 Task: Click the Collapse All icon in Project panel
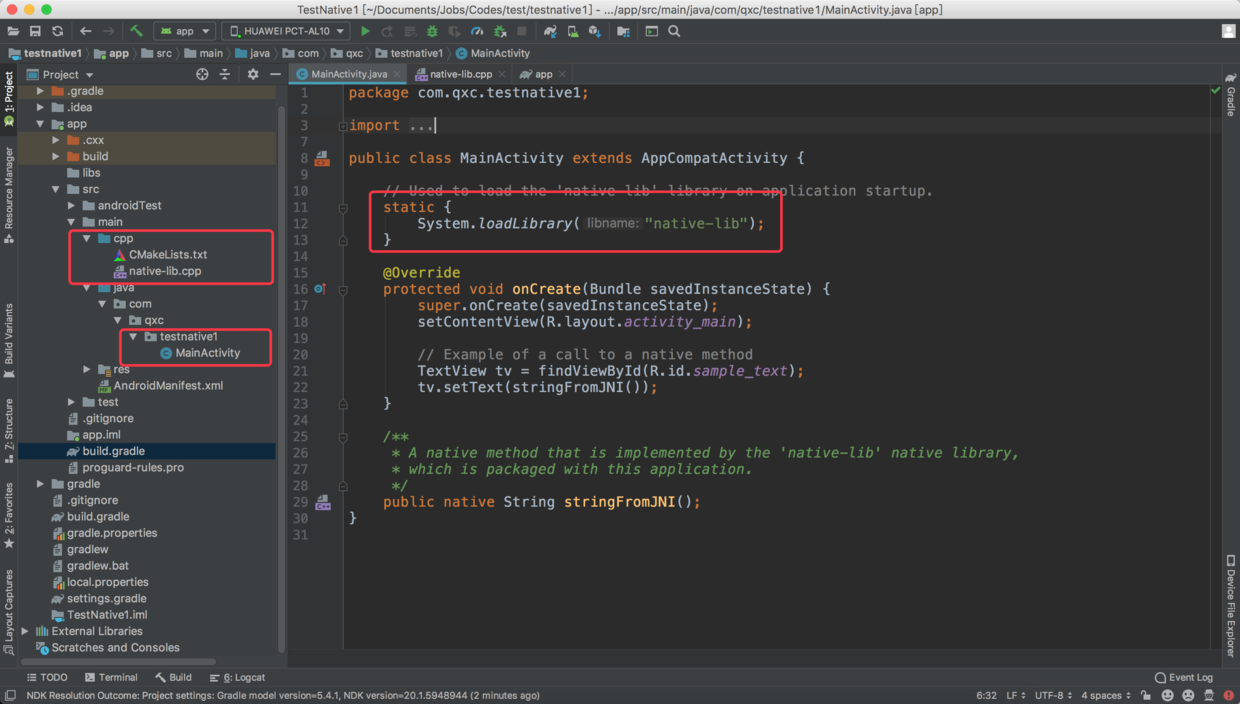pos(225,74)
